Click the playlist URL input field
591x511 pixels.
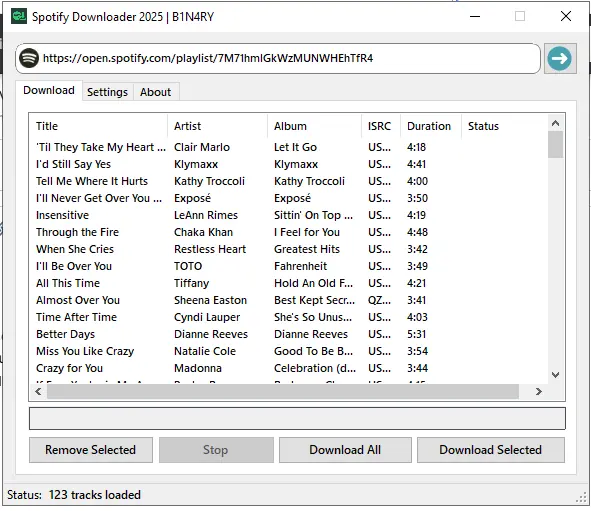point(278,58)
